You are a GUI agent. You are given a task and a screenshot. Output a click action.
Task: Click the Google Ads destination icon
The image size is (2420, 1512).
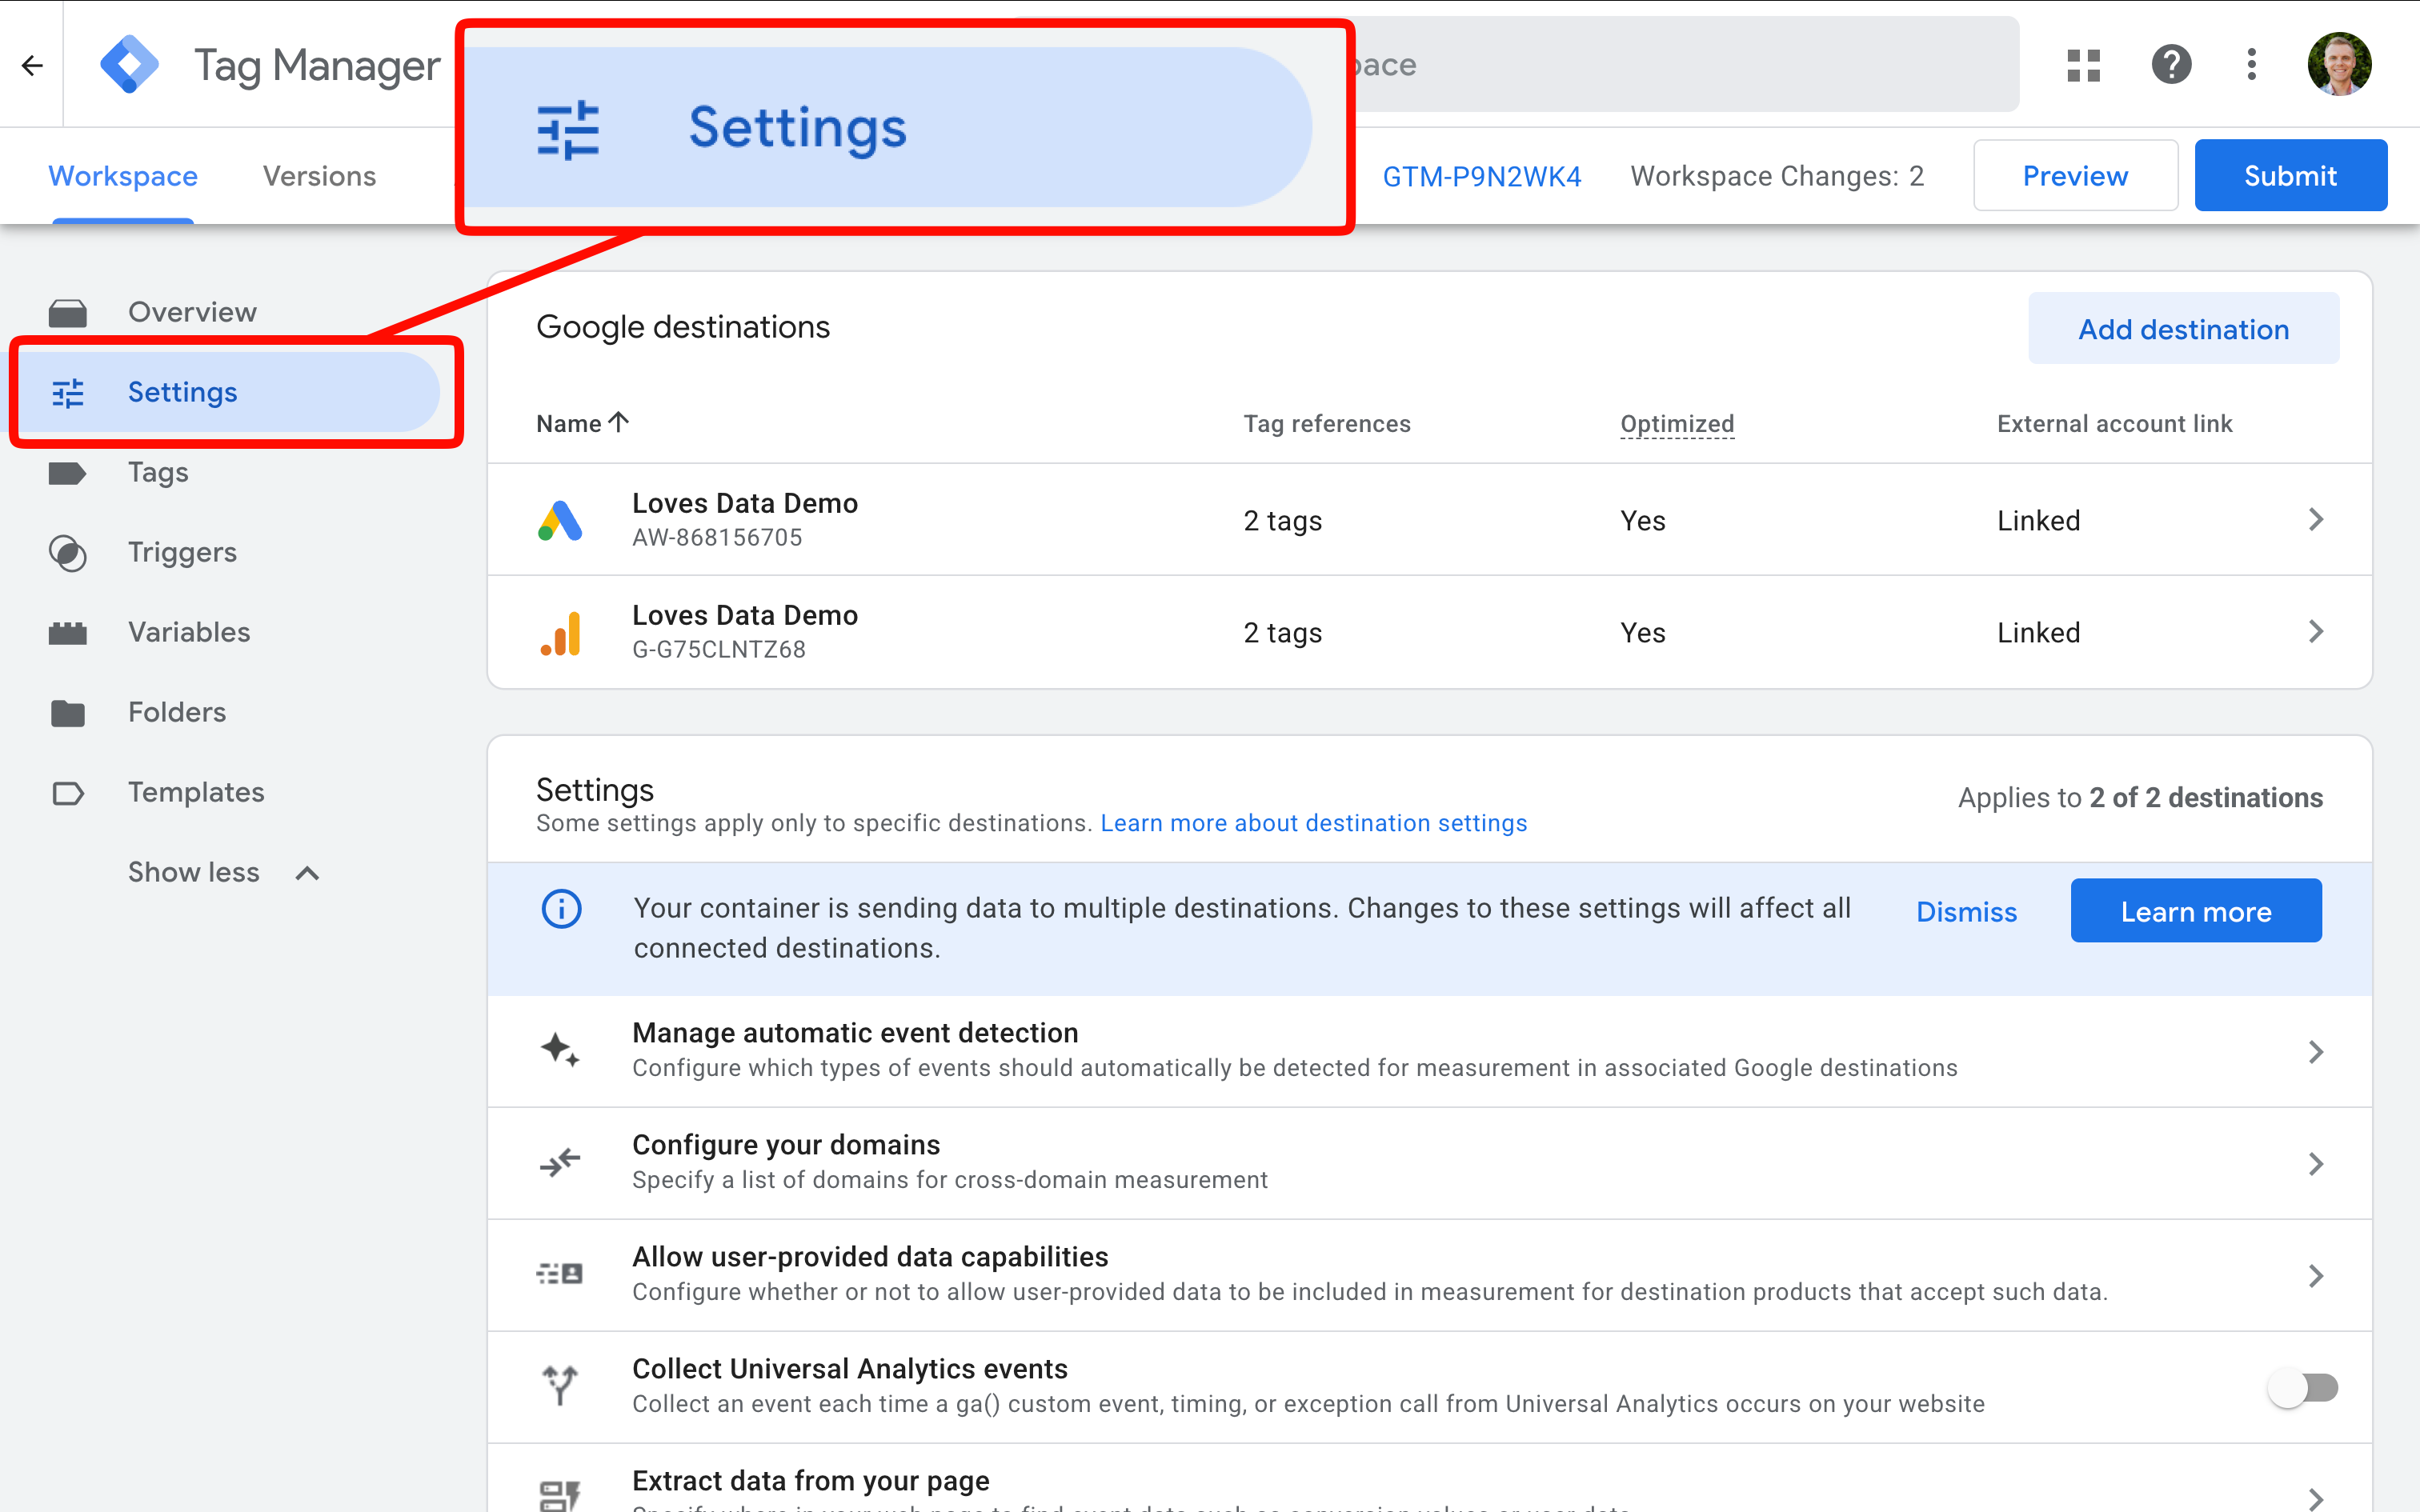coord(560,520)
